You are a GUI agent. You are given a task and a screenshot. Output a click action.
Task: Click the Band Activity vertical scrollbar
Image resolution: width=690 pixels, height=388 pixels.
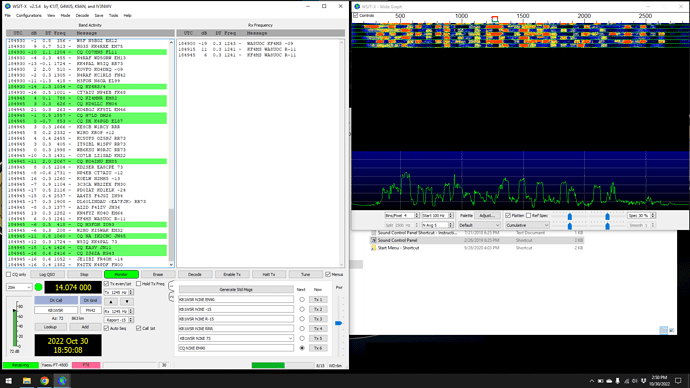171,153
